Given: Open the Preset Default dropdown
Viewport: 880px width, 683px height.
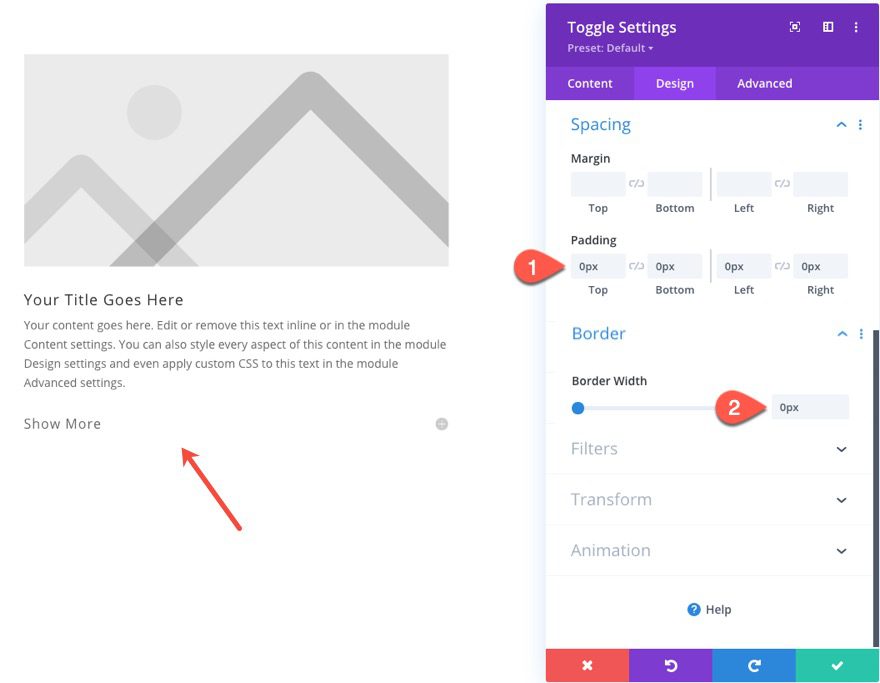Looking at the screenshot, I should tap(610, 47).
